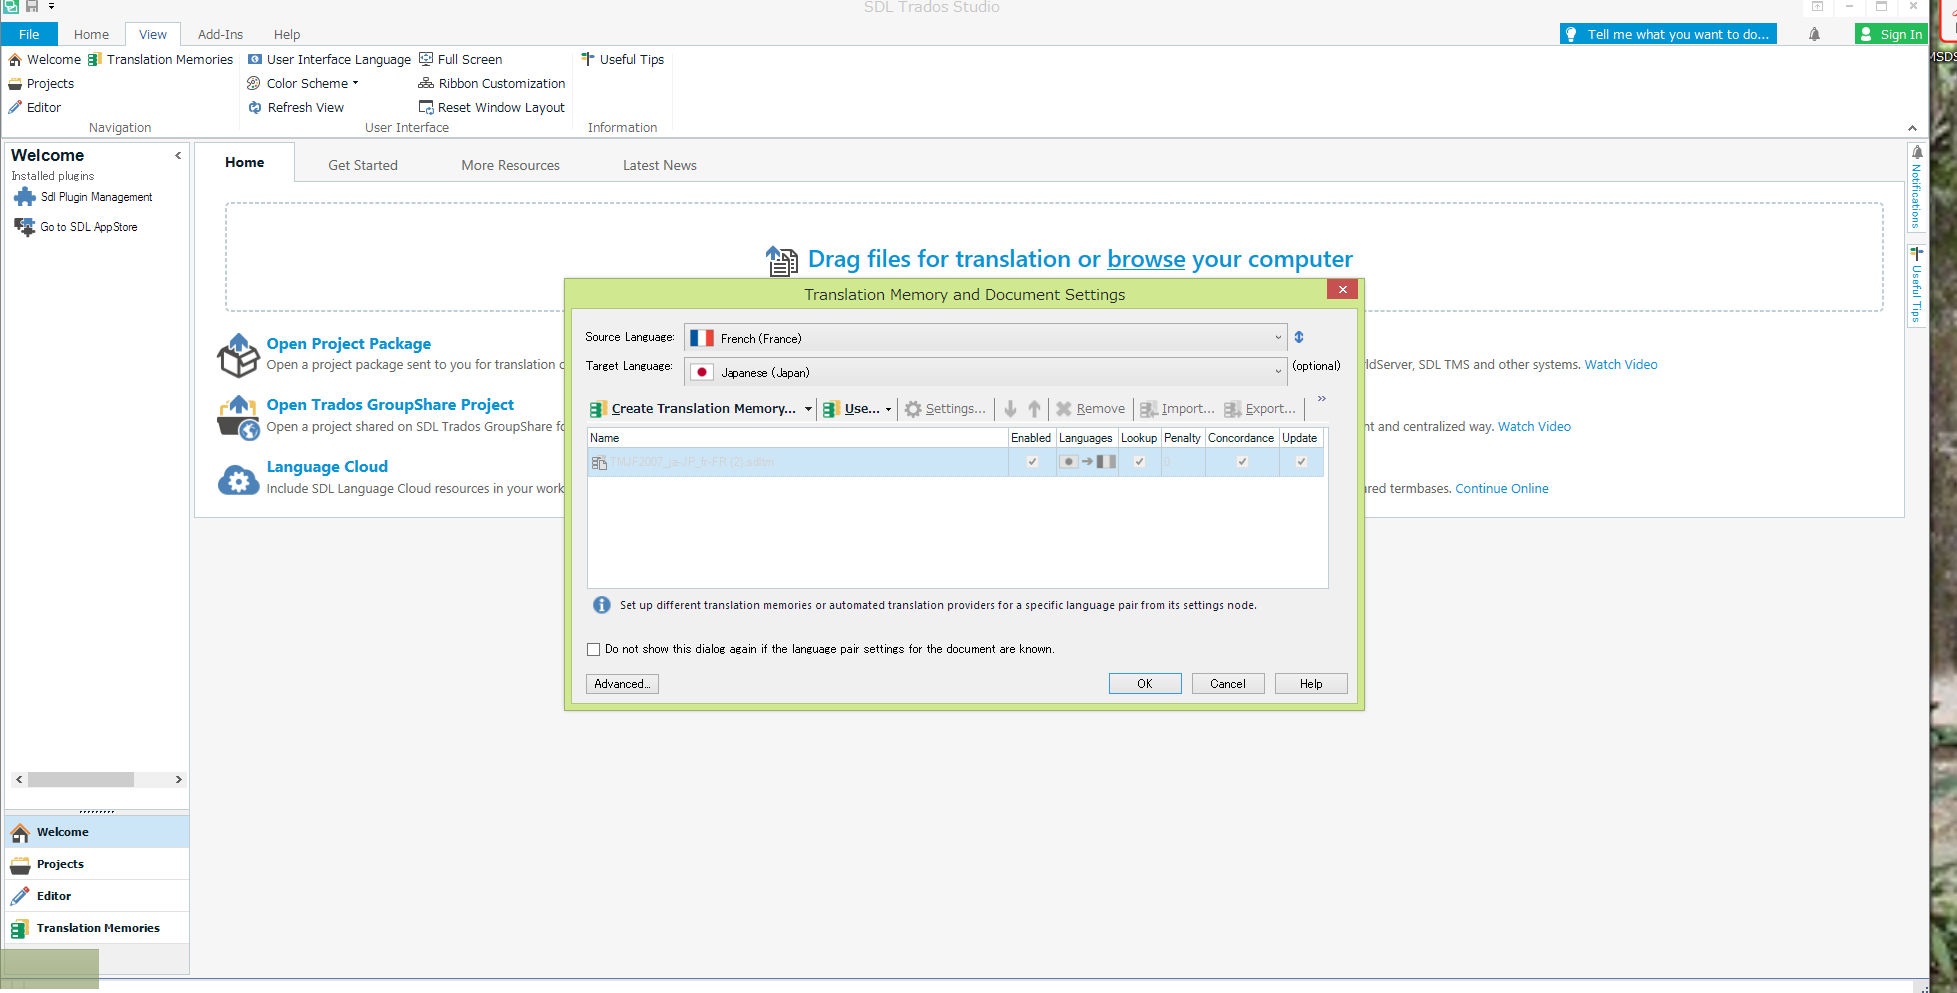Screen dimensions: 1957x993
Task: Click the dialog Help button
Action: coord(1311,684)
